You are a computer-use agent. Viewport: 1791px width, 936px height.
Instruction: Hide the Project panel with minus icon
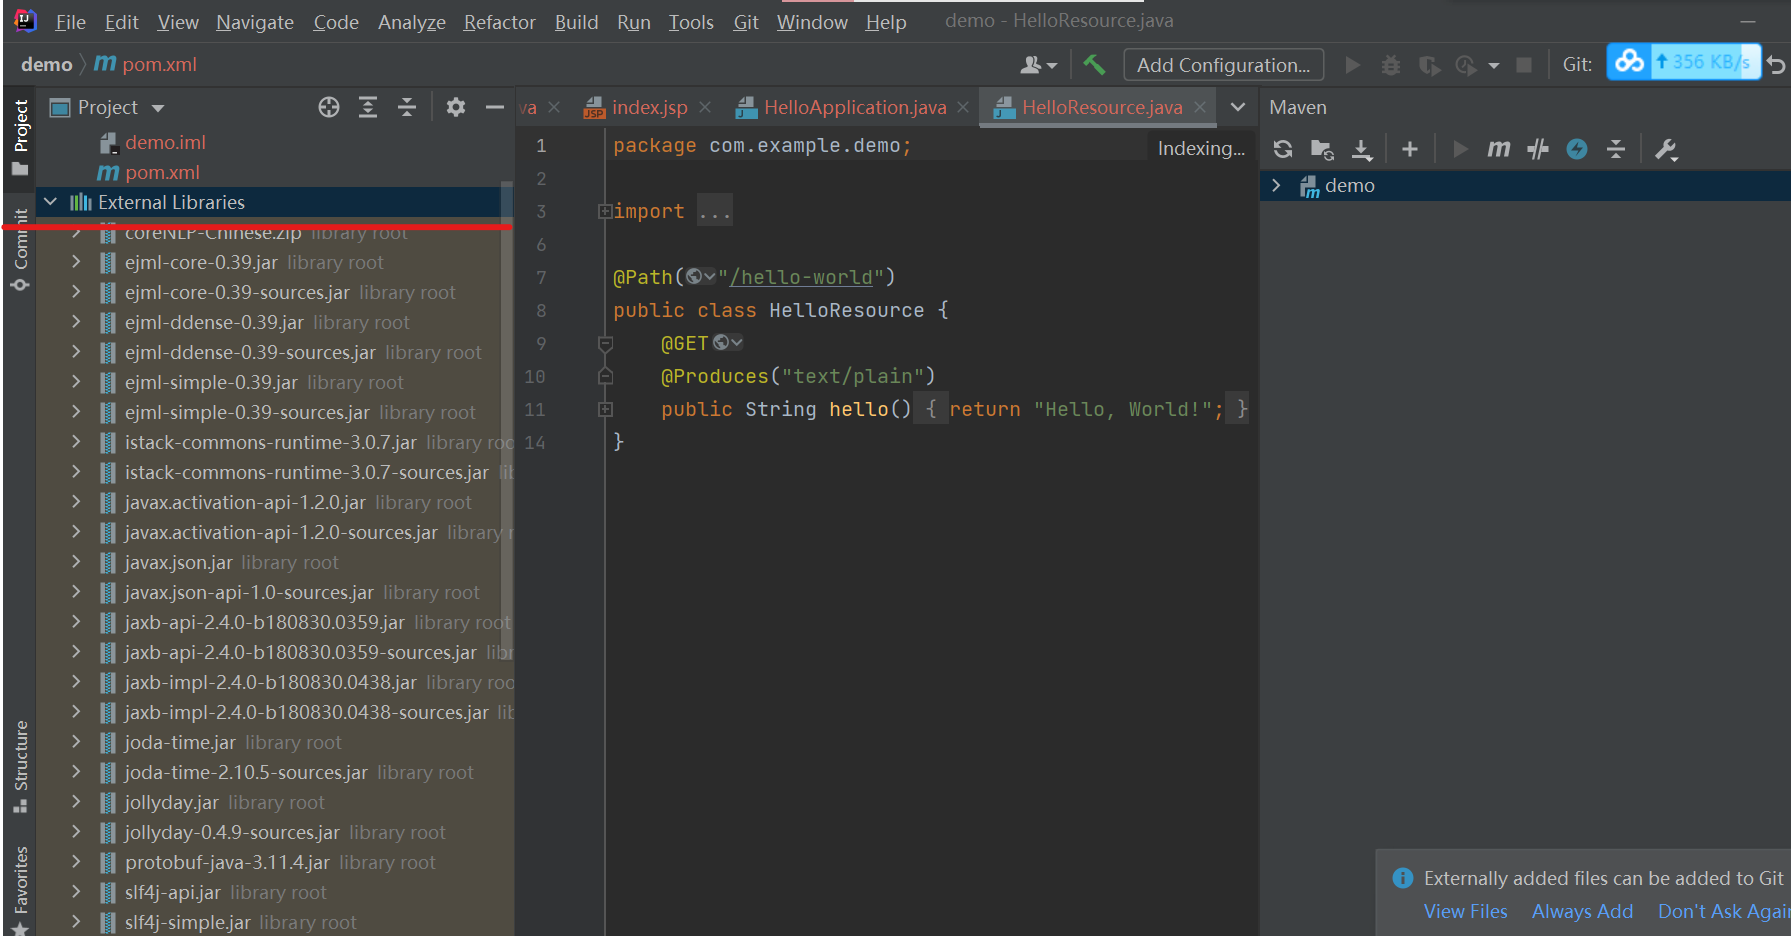pos(494,107)
